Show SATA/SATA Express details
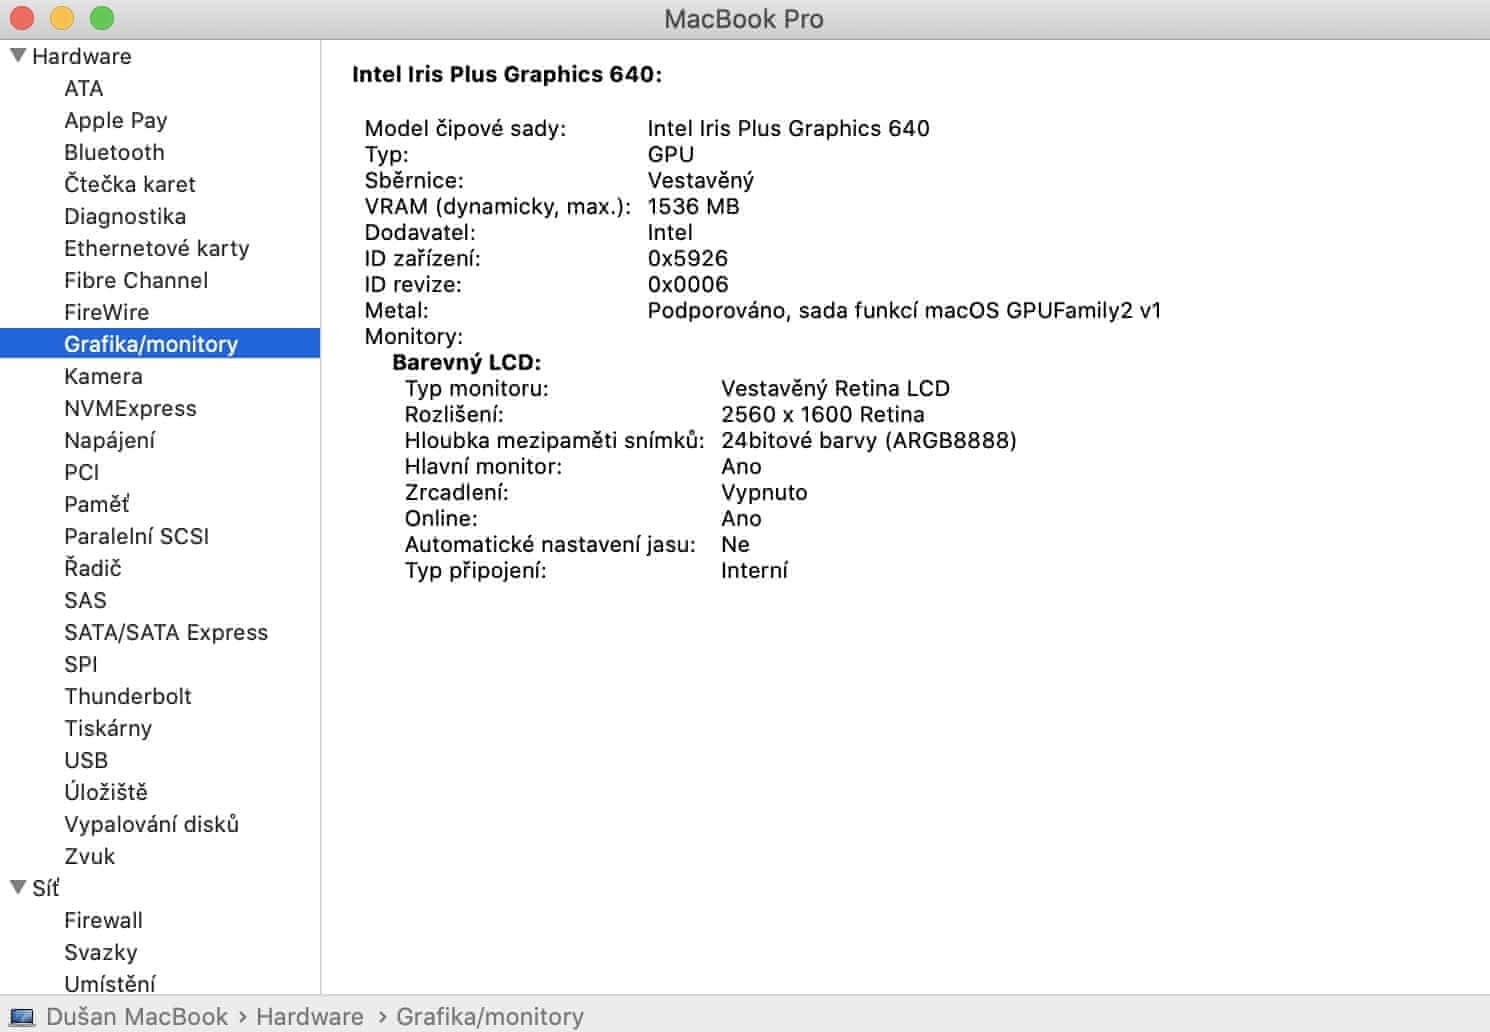This screenshot has height=1032, width=1490. 166,632
